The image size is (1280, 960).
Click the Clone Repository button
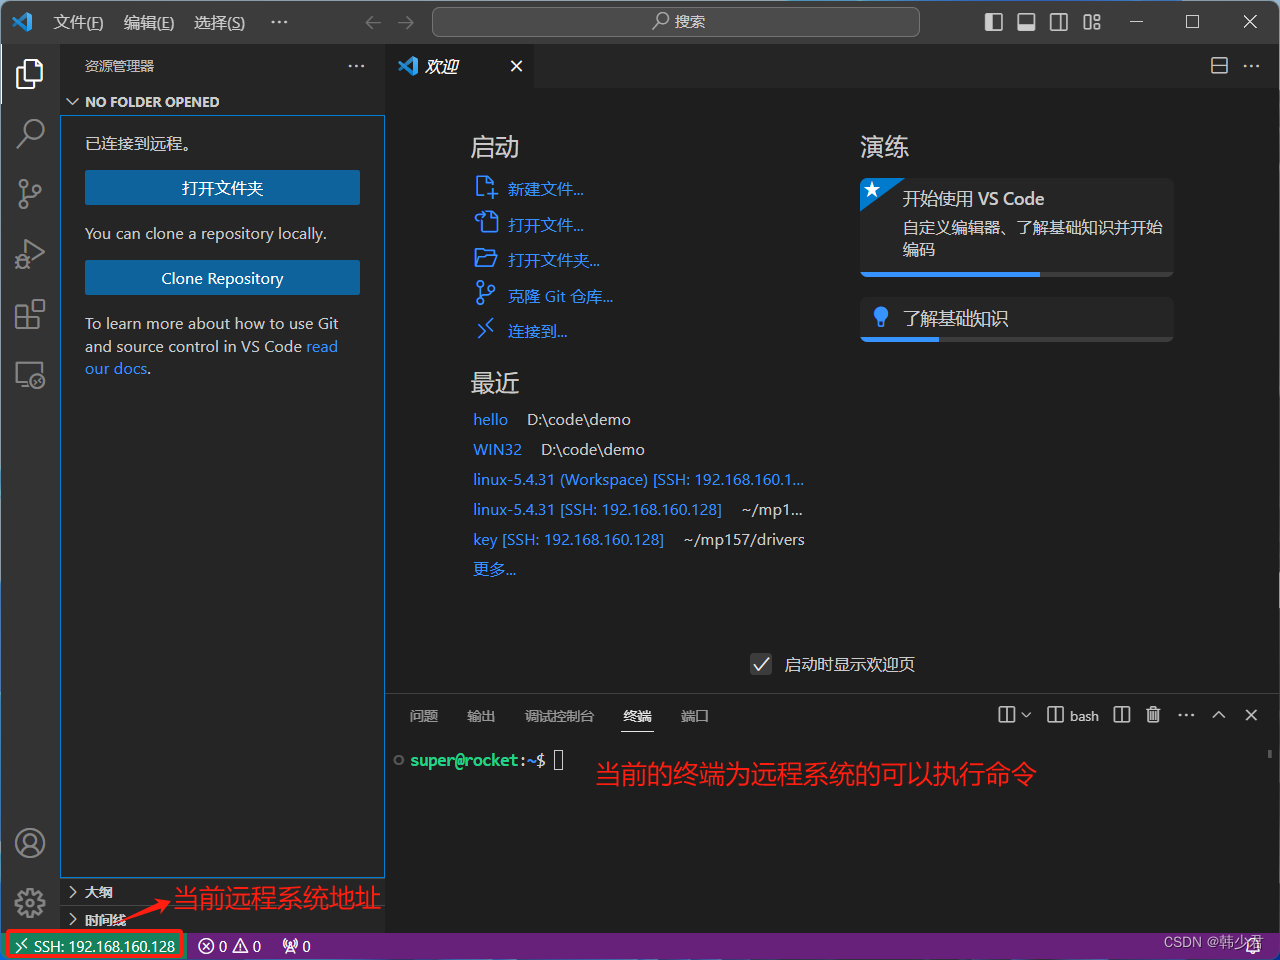pyautogui.click(x=222, y=278)
